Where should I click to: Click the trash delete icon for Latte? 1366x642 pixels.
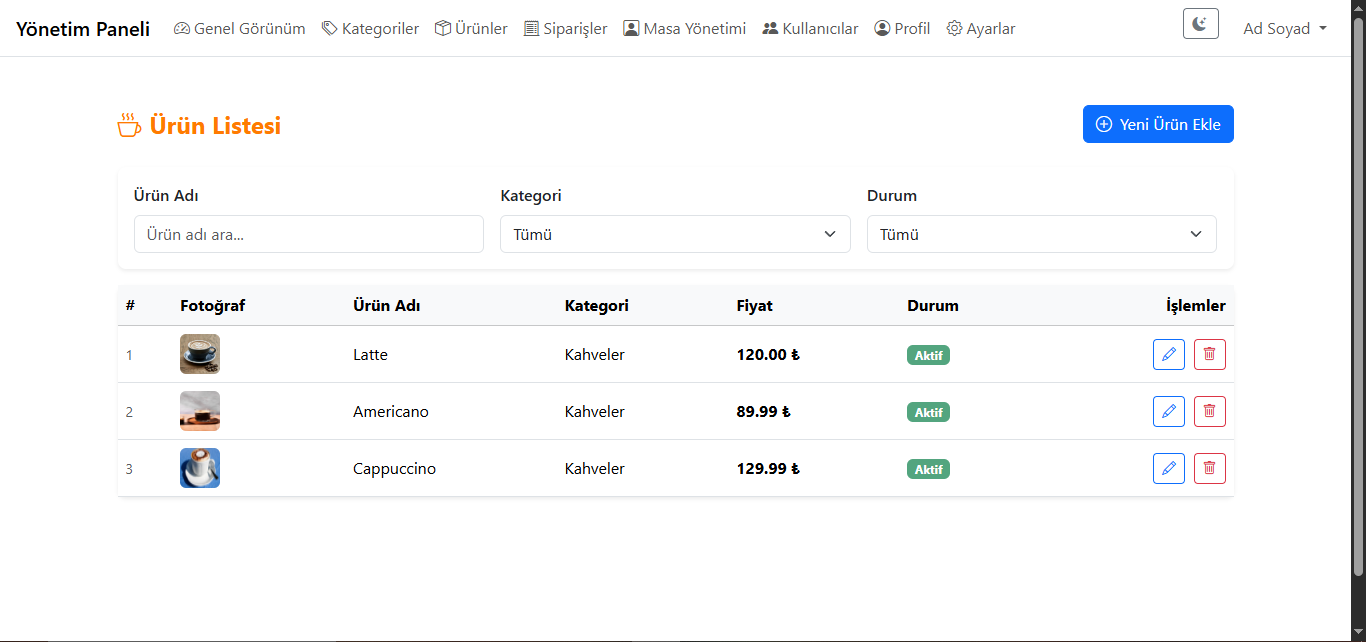point(1209,354)
